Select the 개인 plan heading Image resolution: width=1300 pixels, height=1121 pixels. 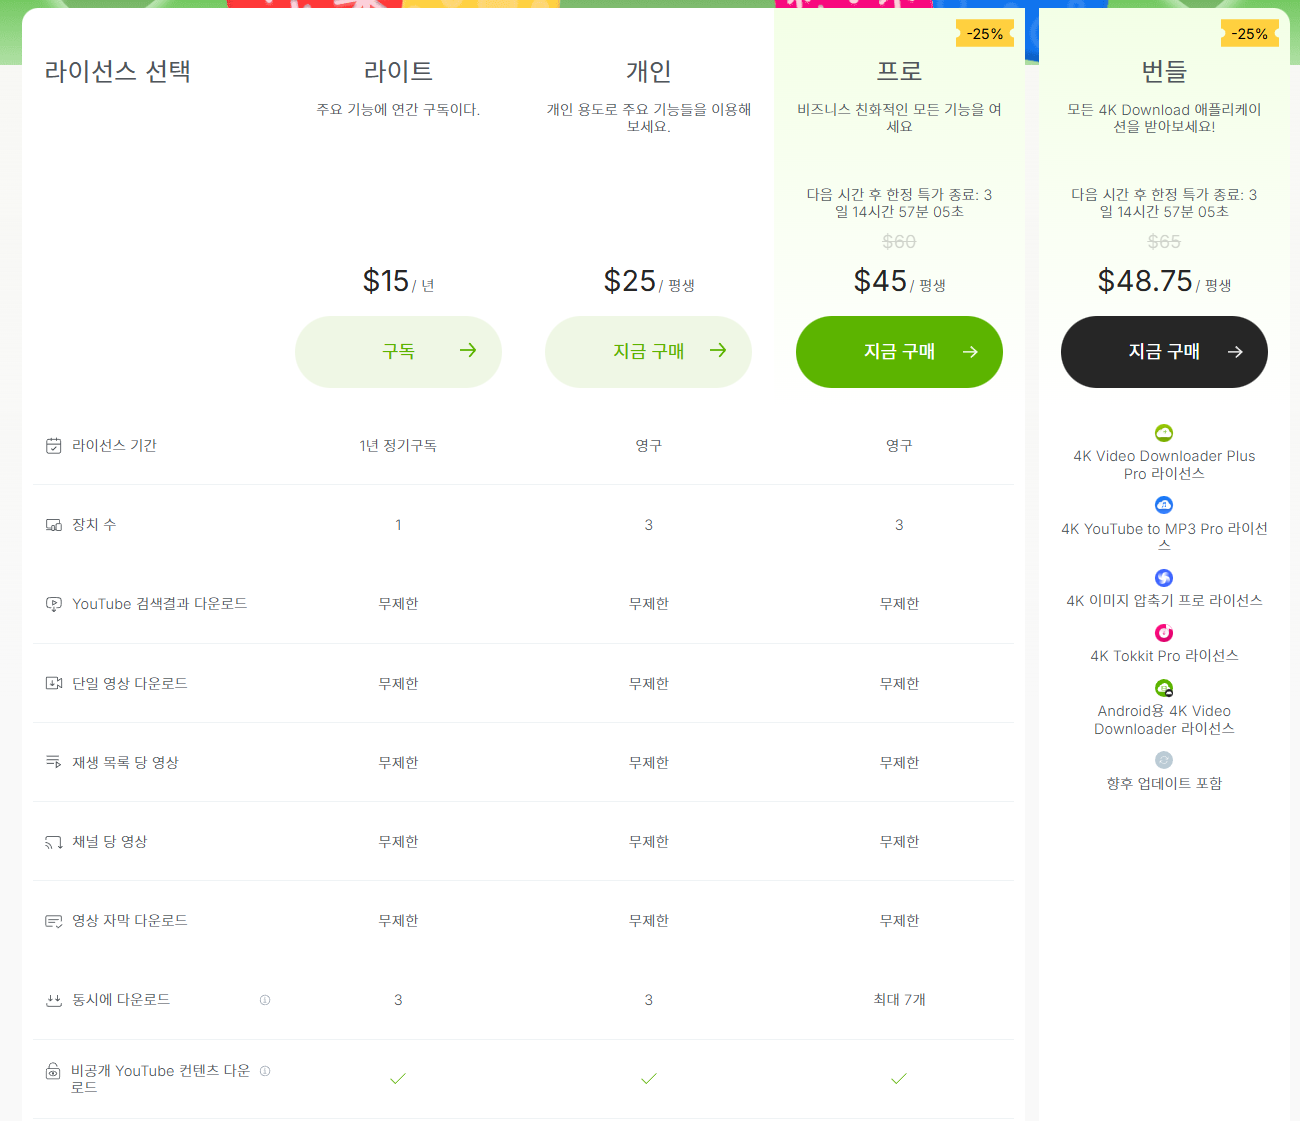click(648, 71)
